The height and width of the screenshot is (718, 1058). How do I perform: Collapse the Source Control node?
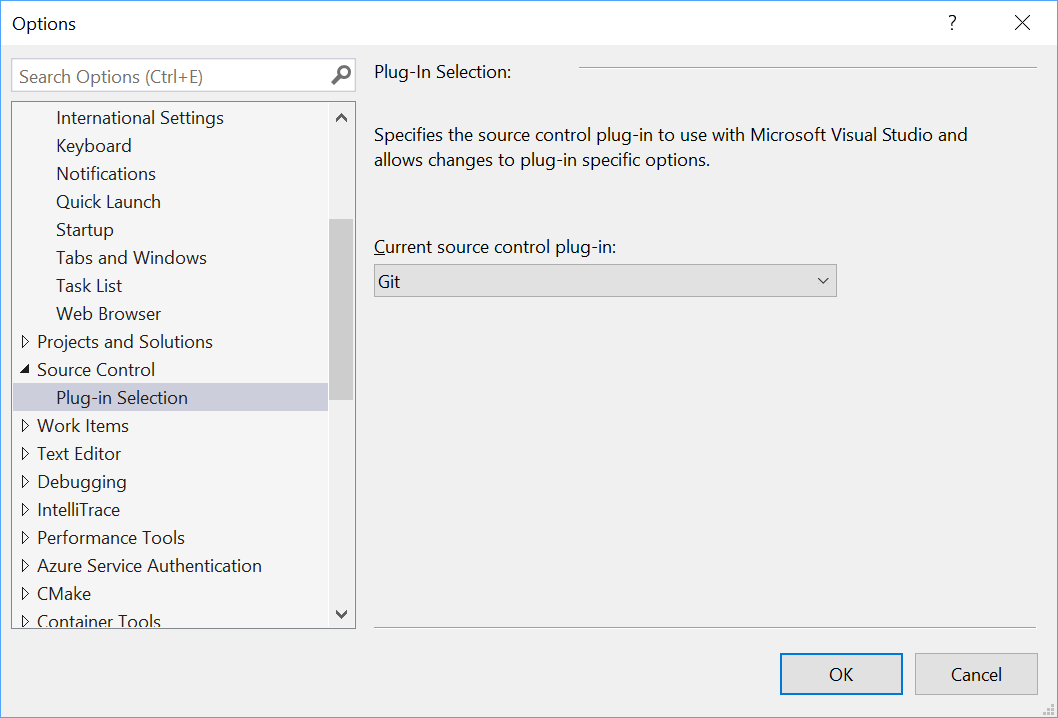[x=26, y=370]
